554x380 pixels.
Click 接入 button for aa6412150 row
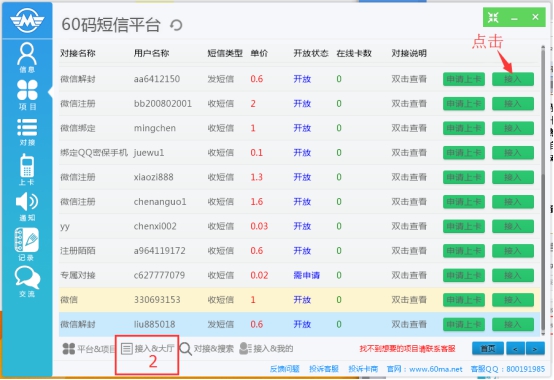tap(513, 79)
